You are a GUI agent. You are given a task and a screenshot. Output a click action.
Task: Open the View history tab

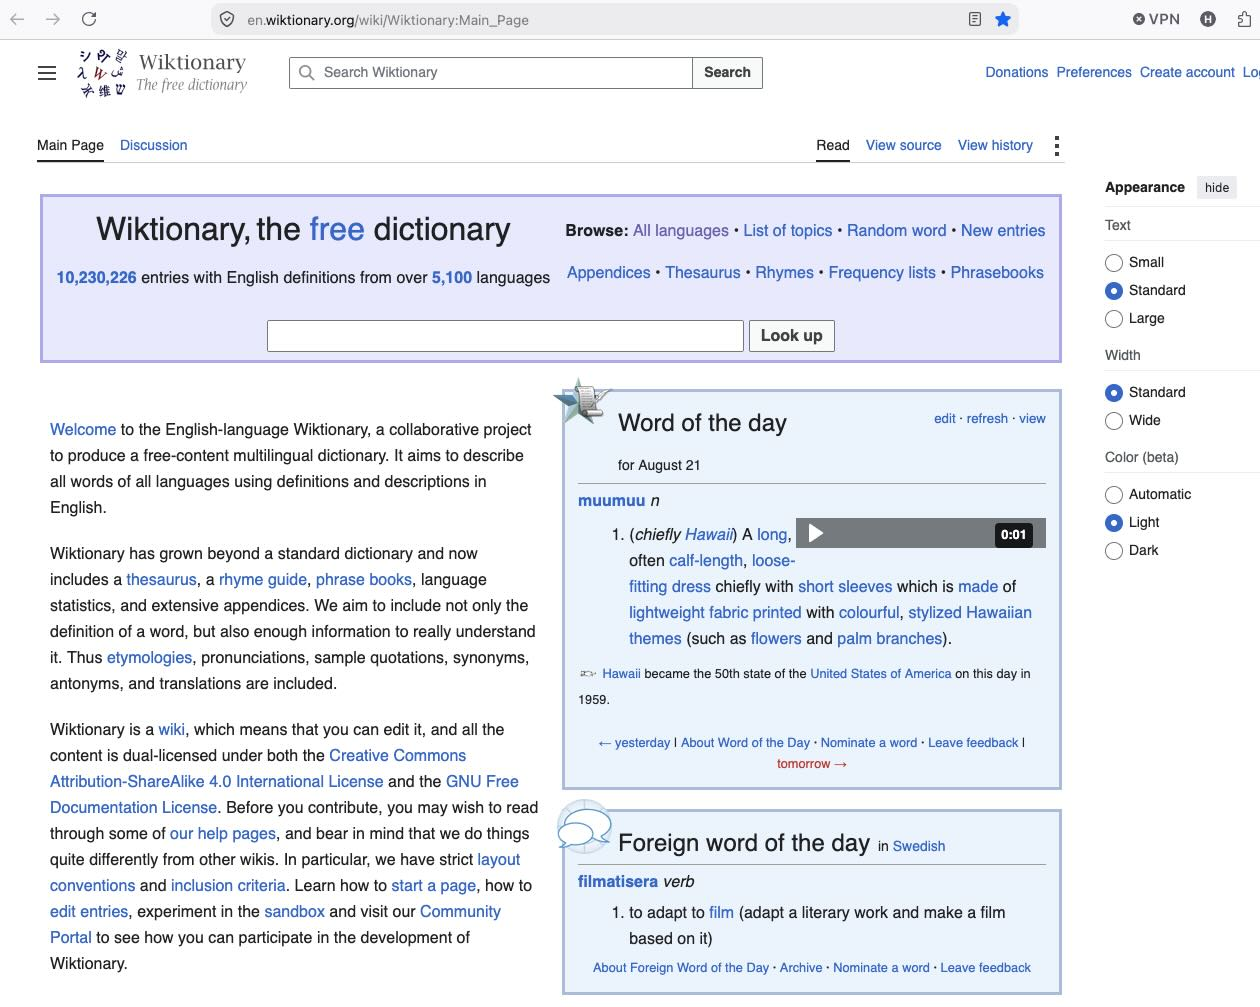(x=995, y=145)
